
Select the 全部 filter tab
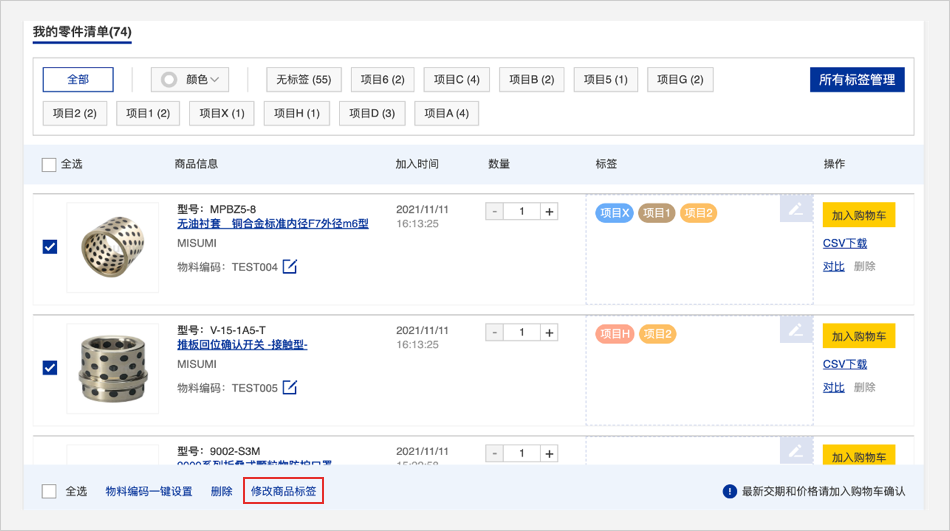click(78, 80)
